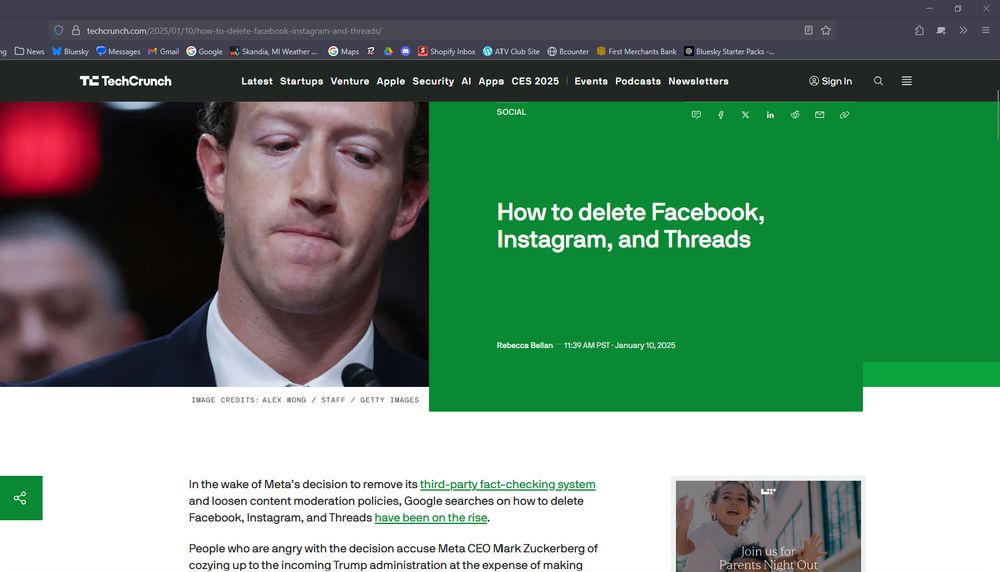Click the floating green share button
1000x572 pixels.
tap(20, 497)
